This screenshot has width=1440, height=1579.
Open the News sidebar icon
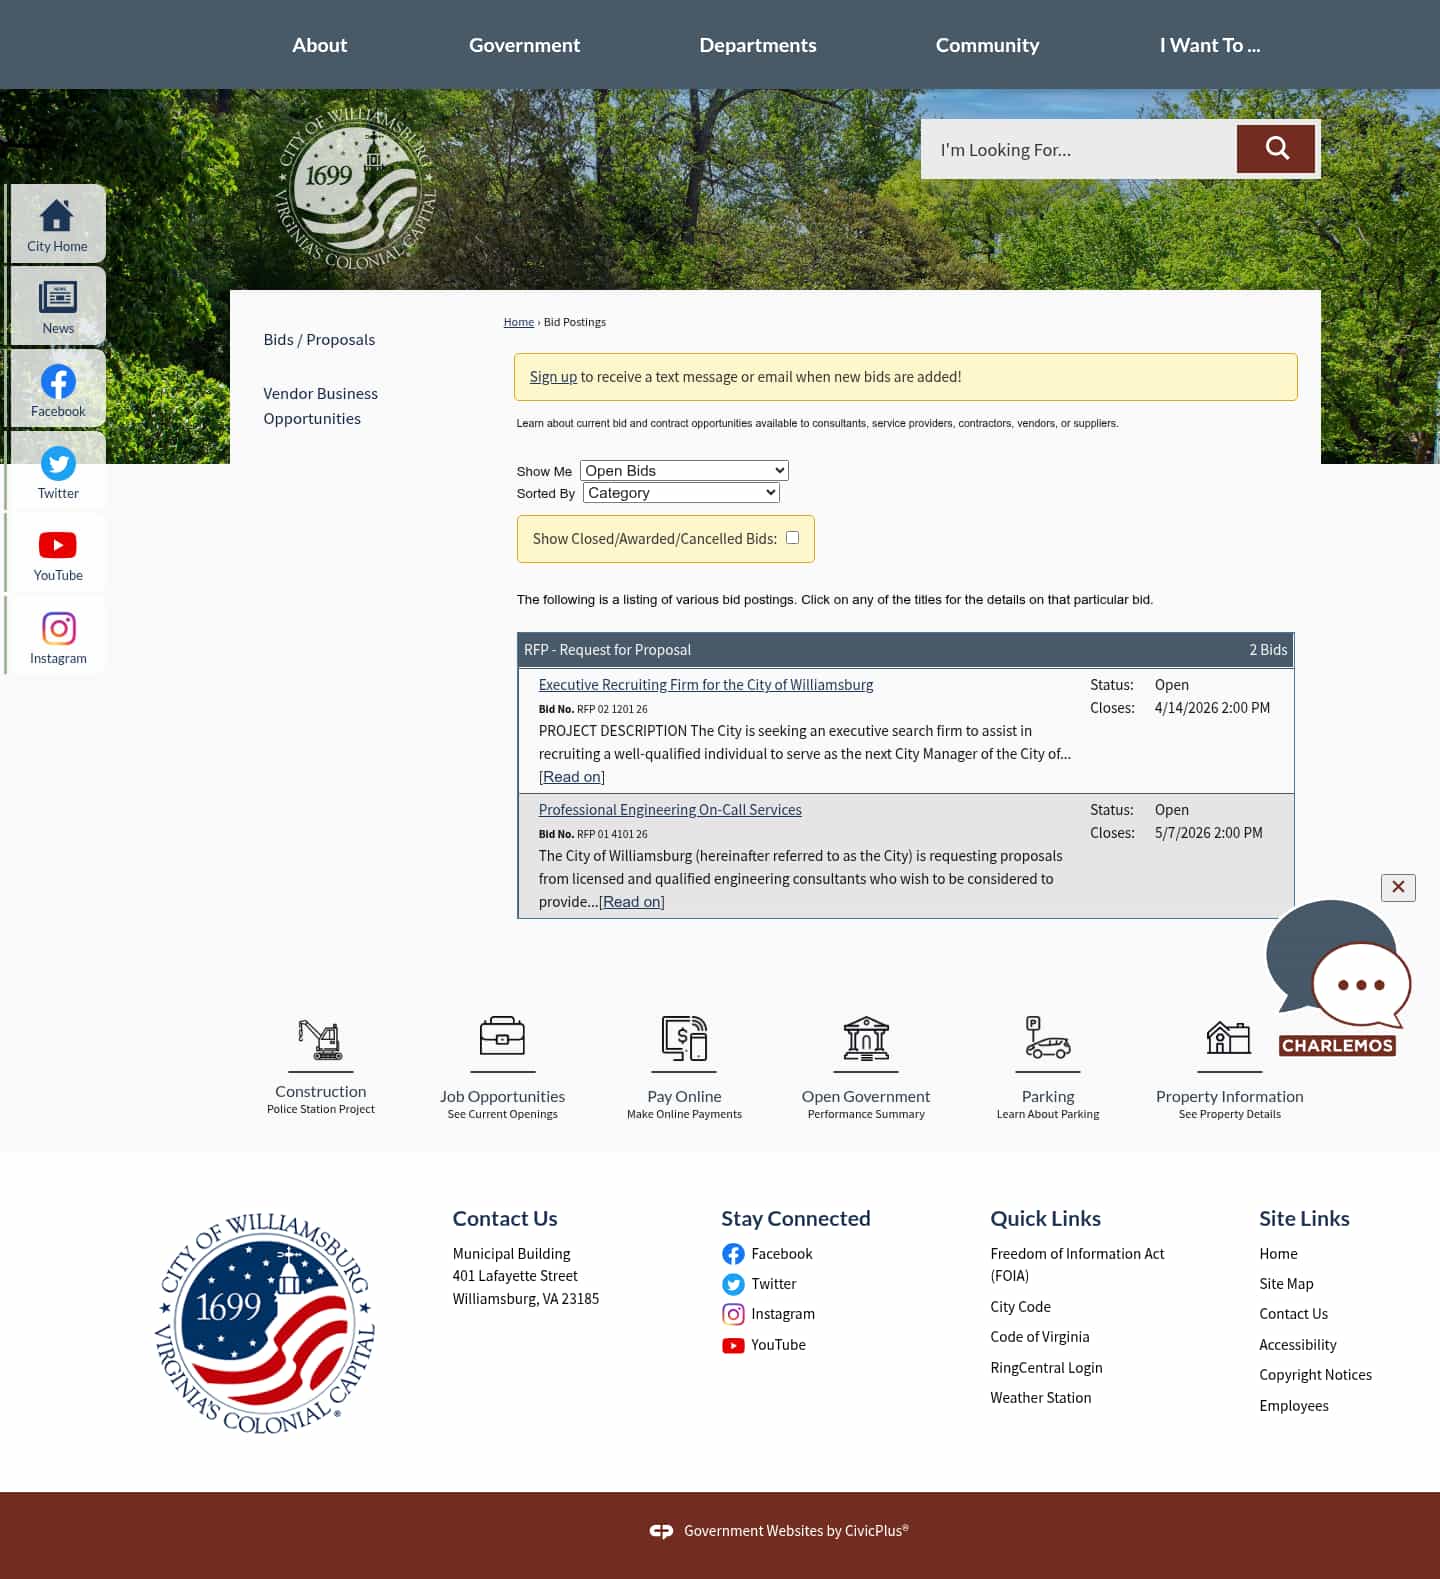[57, 297]
